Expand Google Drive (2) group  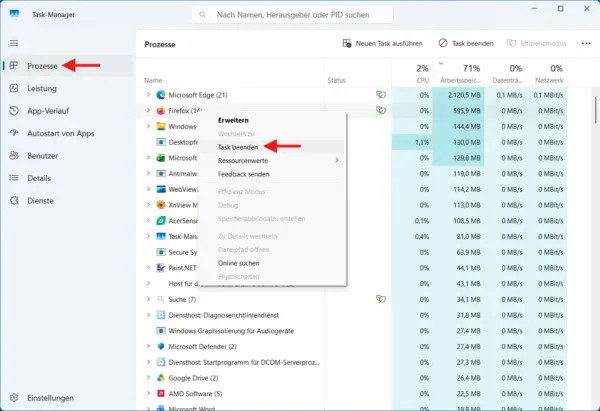click(x=148, y=377)
